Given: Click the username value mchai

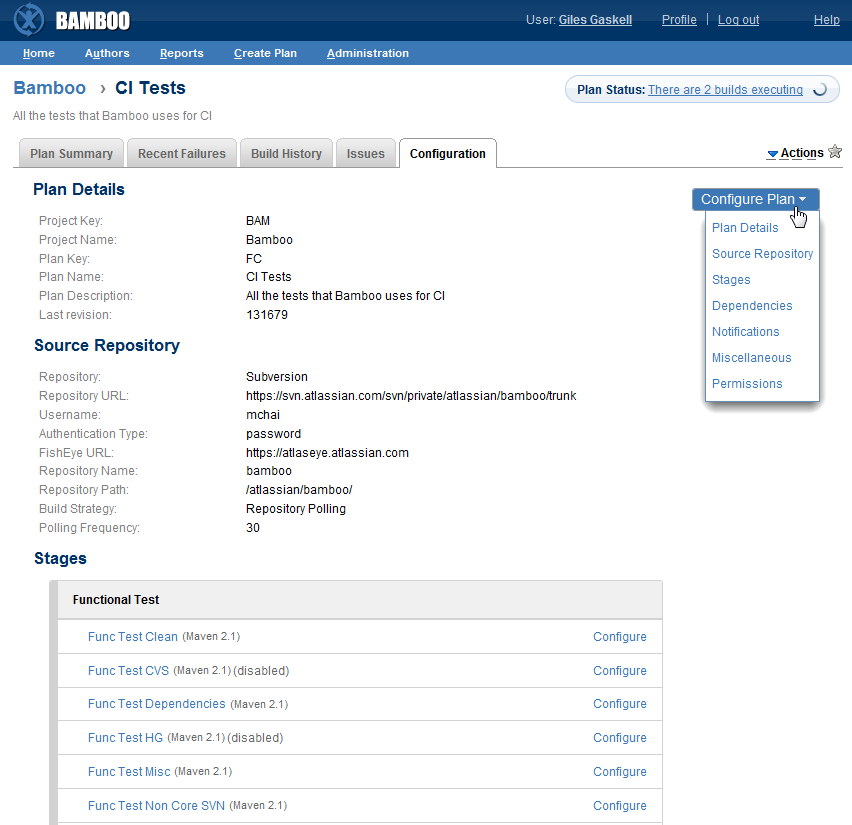Looking at the screenshot, I should 263,415.
